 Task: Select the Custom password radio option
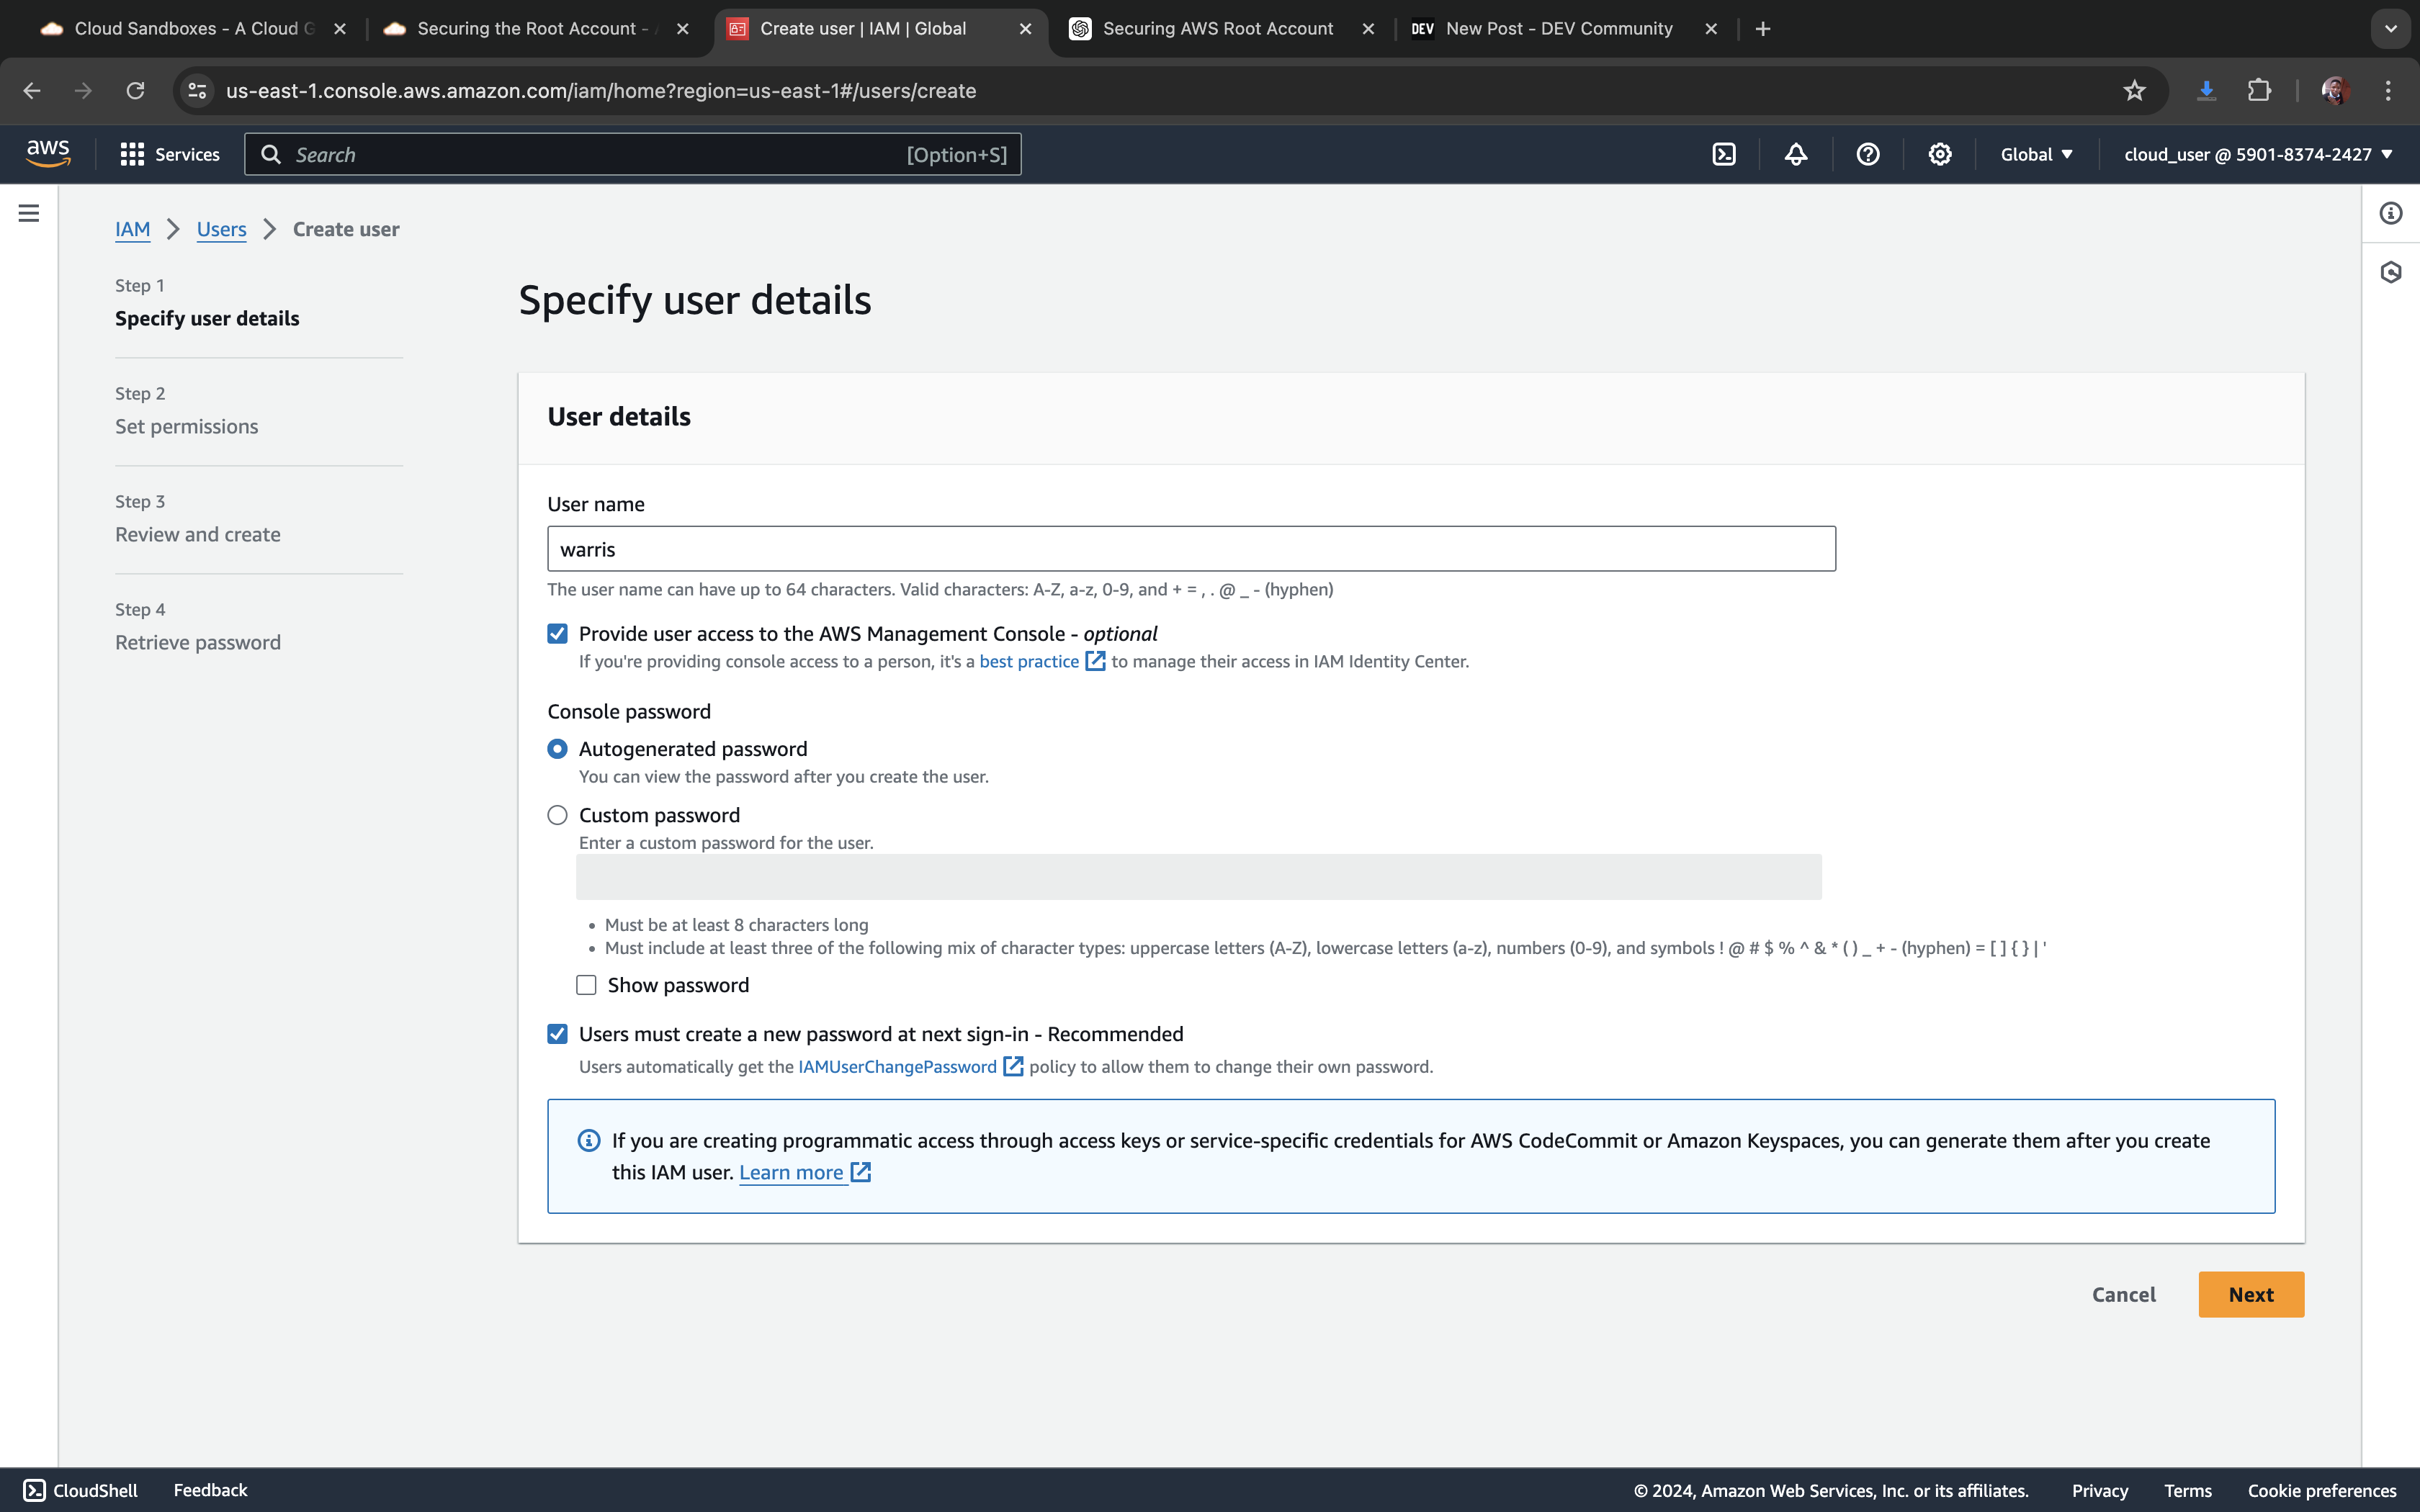click(557, 816)
